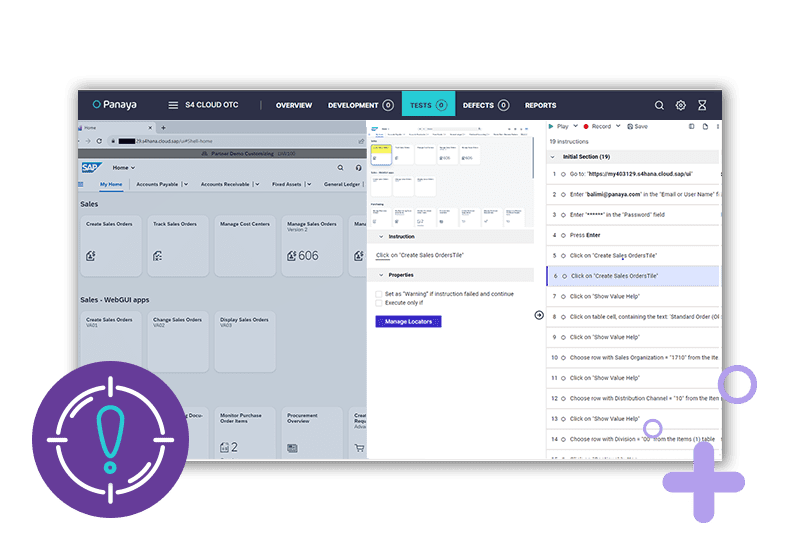Click the SAP Fiori search magnifier
The image size is (800, 550).
pyautogui.click(x=340, y=167)
